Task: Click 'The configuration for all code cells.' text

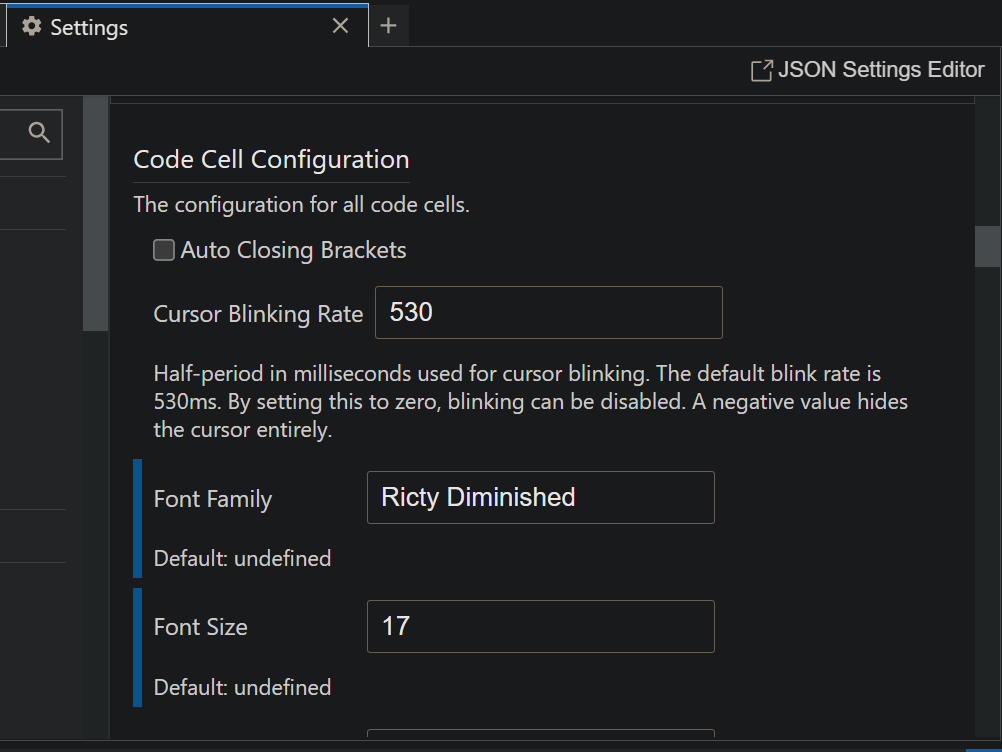Action: [x=302, y=204]
